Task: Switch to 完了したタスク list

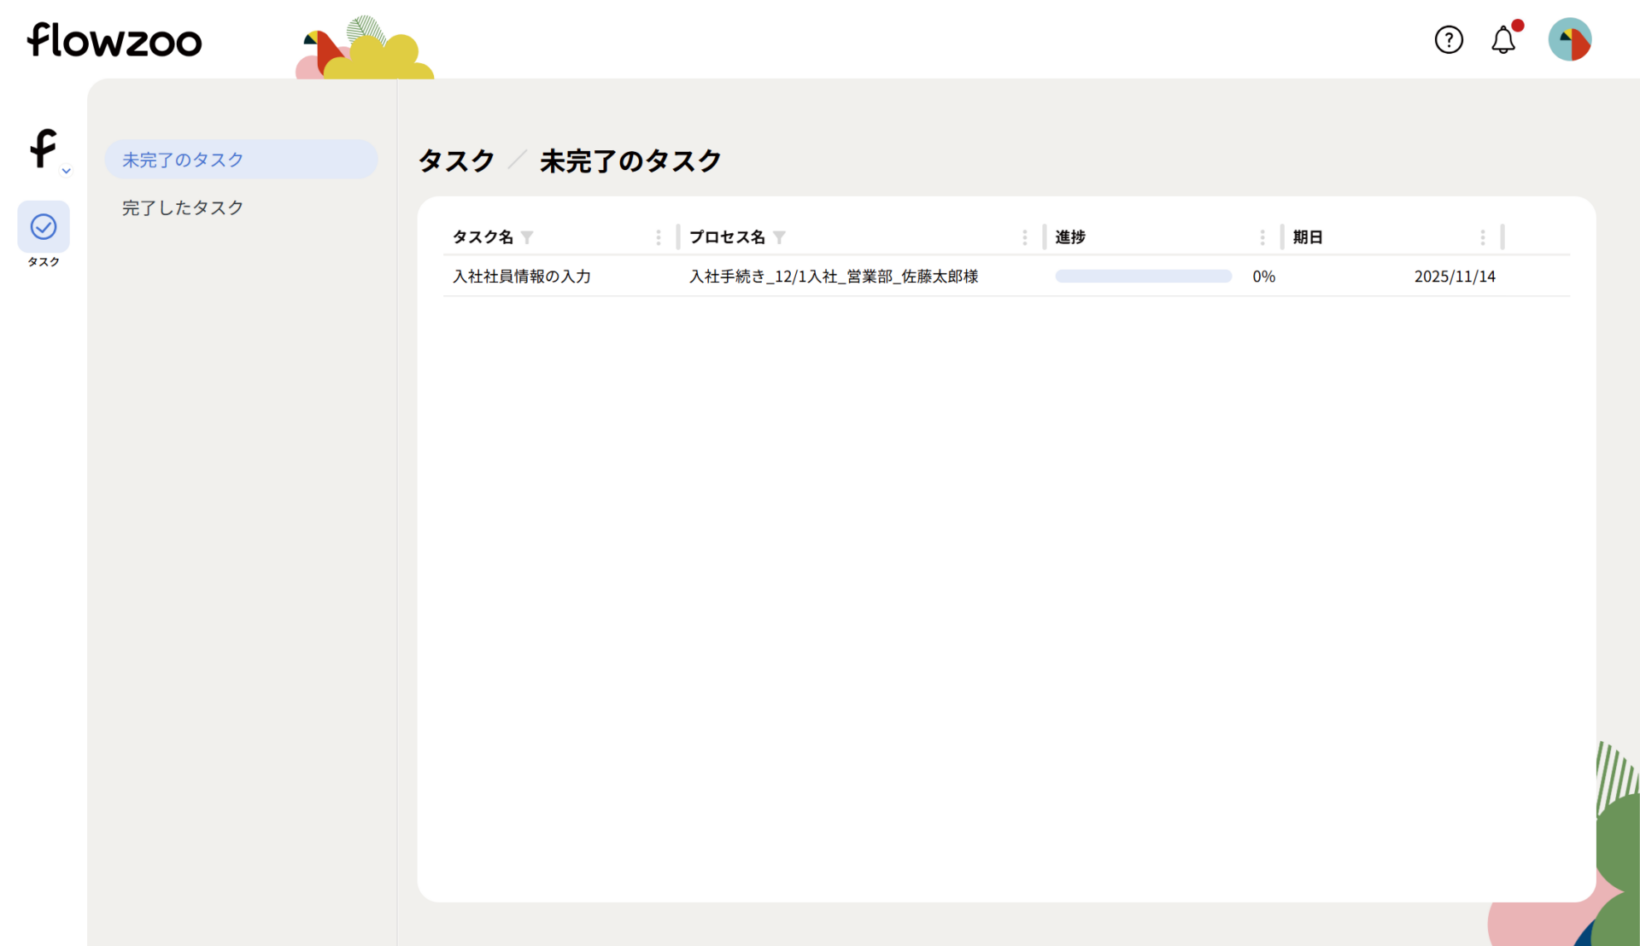Action: click(x=183, y=208)
